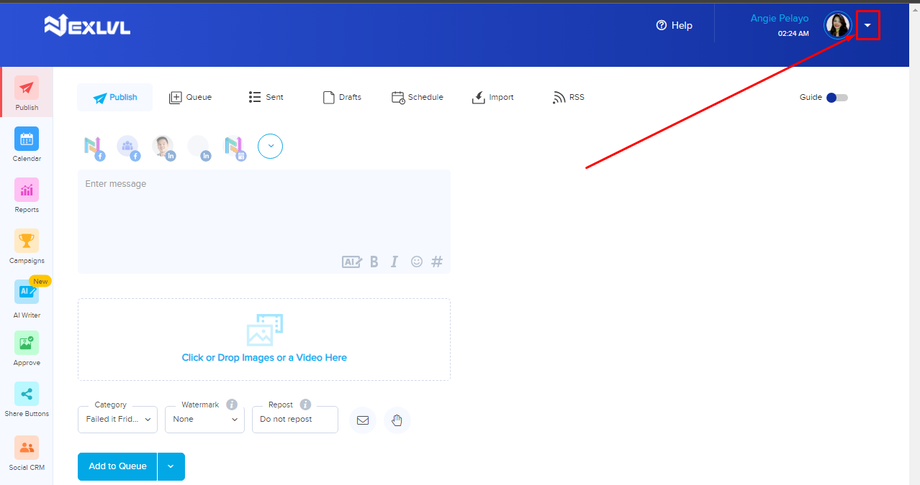Open the user account dropdown arrow
The width and height of the screenshot is (920, 485).
(868, 25)
